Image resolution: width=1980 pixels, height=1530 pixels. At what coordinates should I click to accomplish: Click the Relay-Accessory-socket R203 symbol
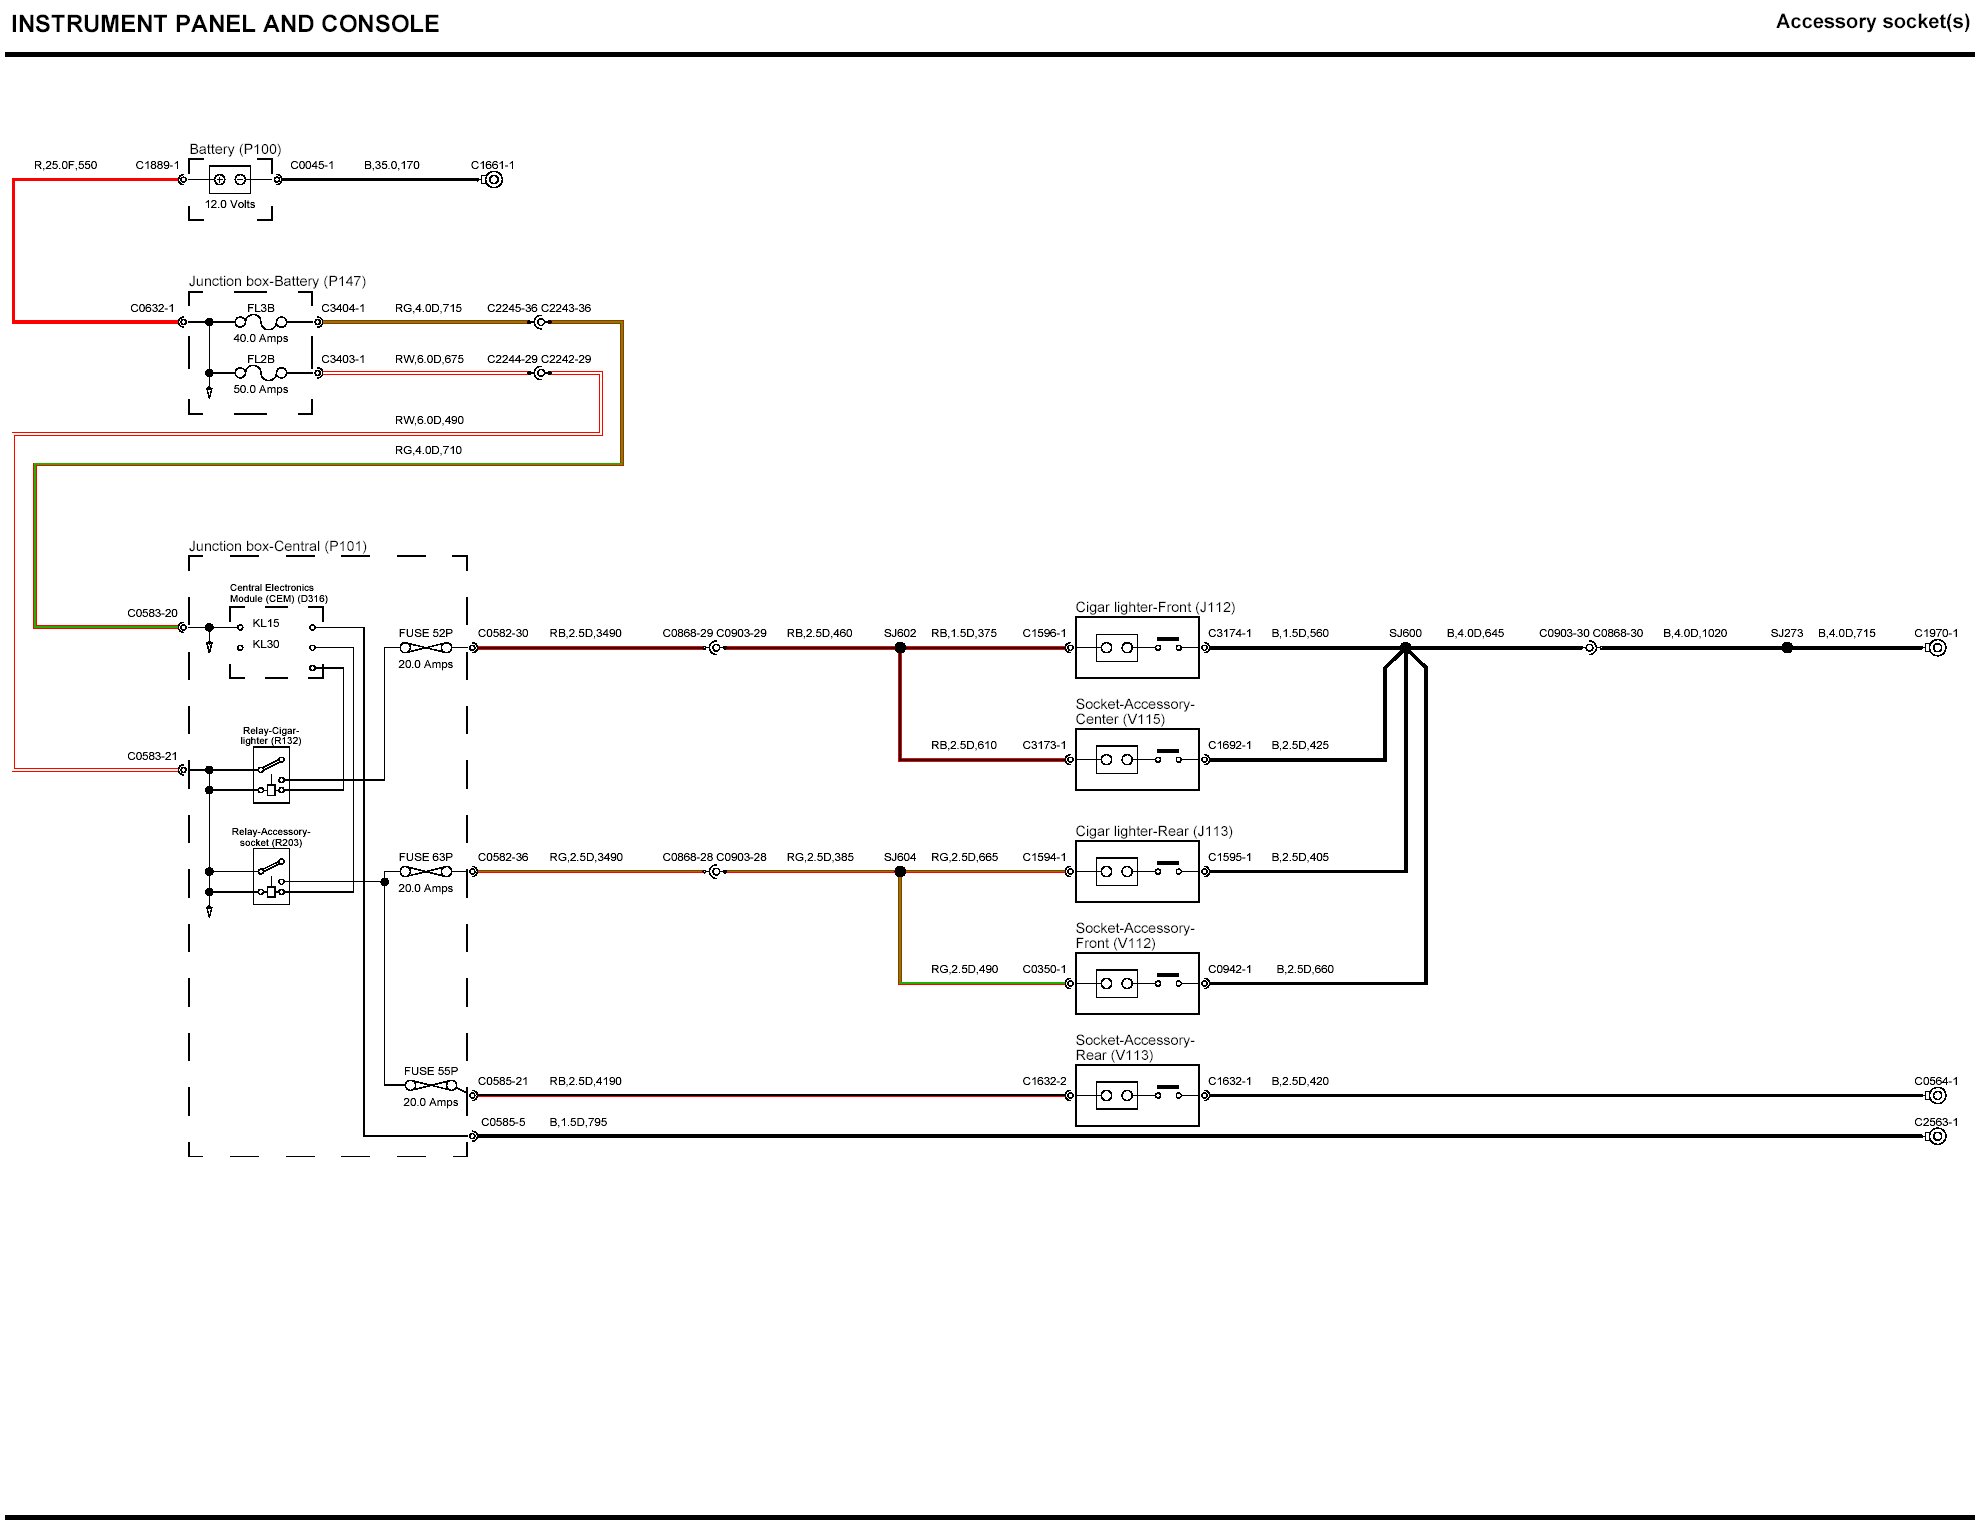(x=271, y=877)
